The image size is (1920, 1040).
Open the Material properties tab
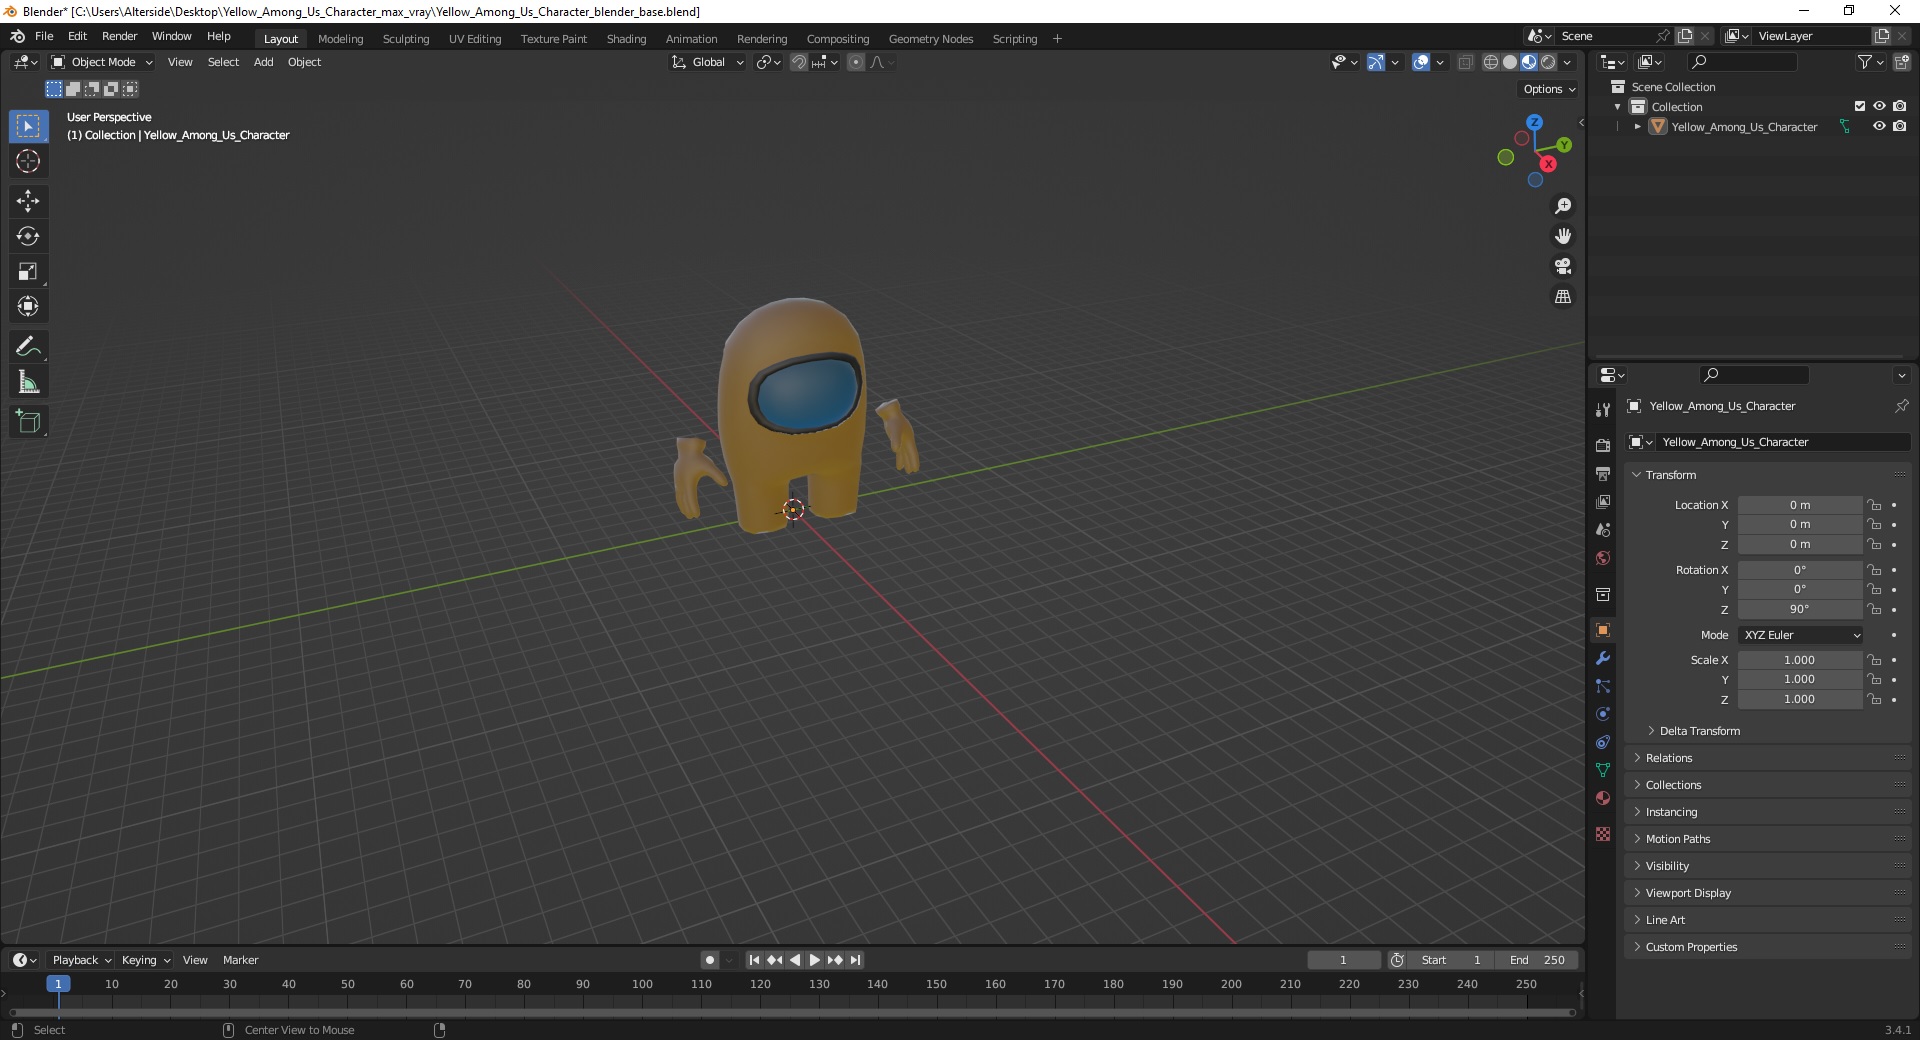(x=1603, y=798)
